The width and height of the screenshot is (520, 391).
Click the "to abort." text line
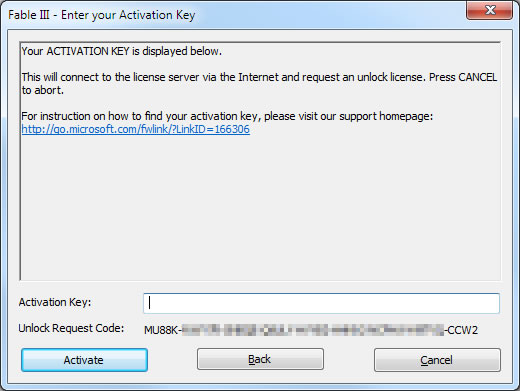[x=43, y=90]
